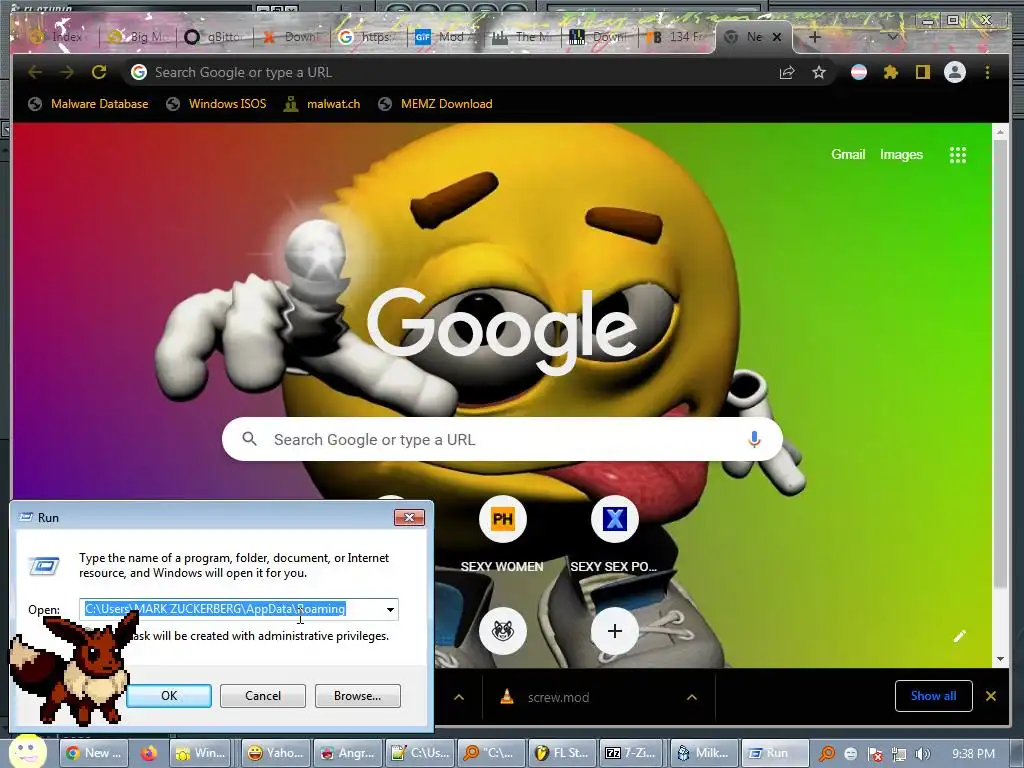The width and height of the screenshot is (1024, 768).
Task: Bookmark this tab with the star icon
Action: pyautogui.click(x=819, y=72)
